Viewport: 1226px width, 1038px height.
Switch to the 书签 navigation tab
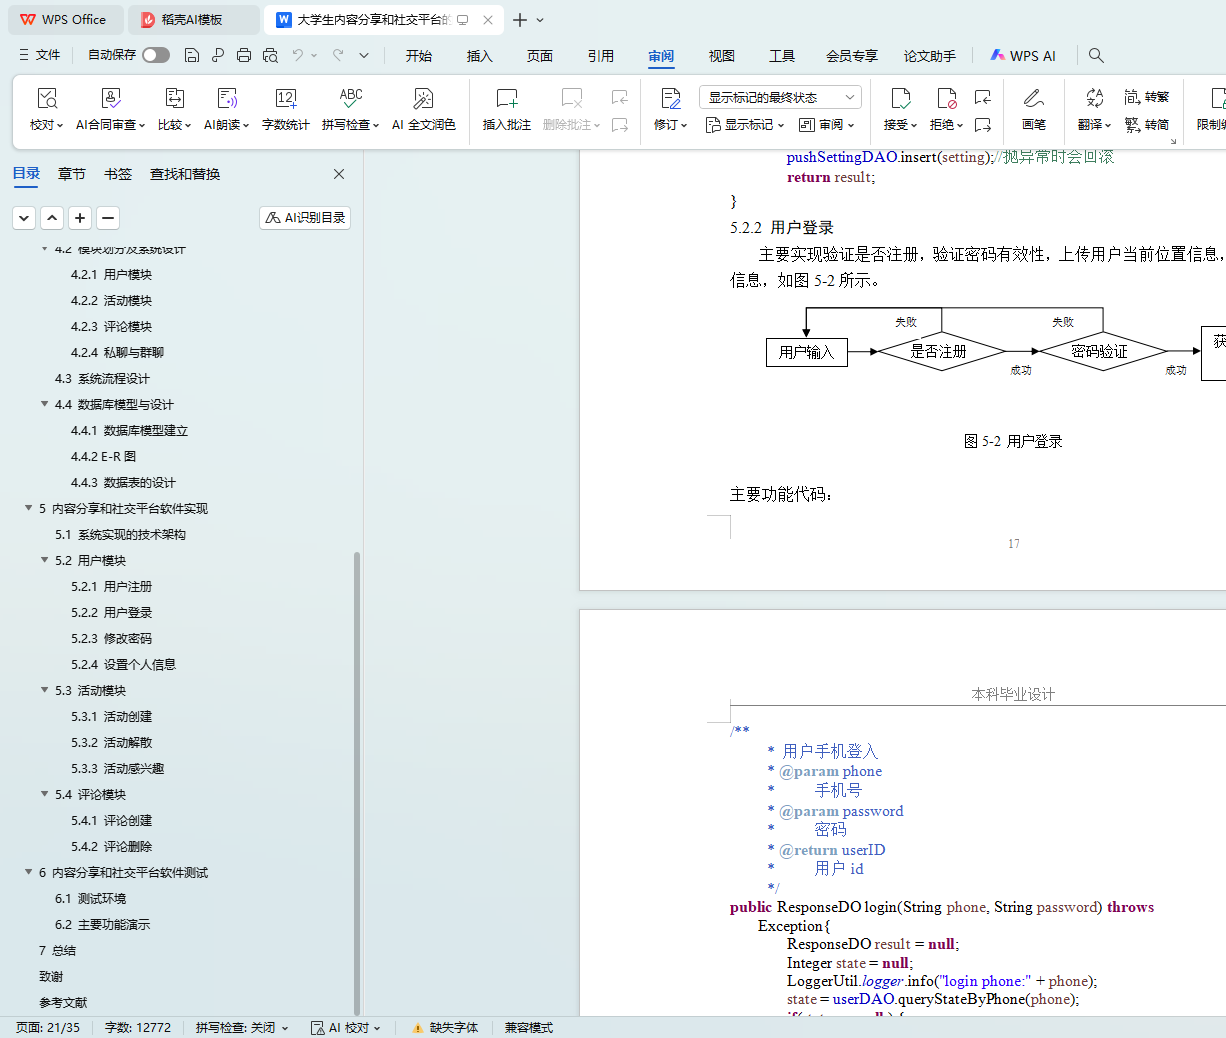click(x=118, y=174)
